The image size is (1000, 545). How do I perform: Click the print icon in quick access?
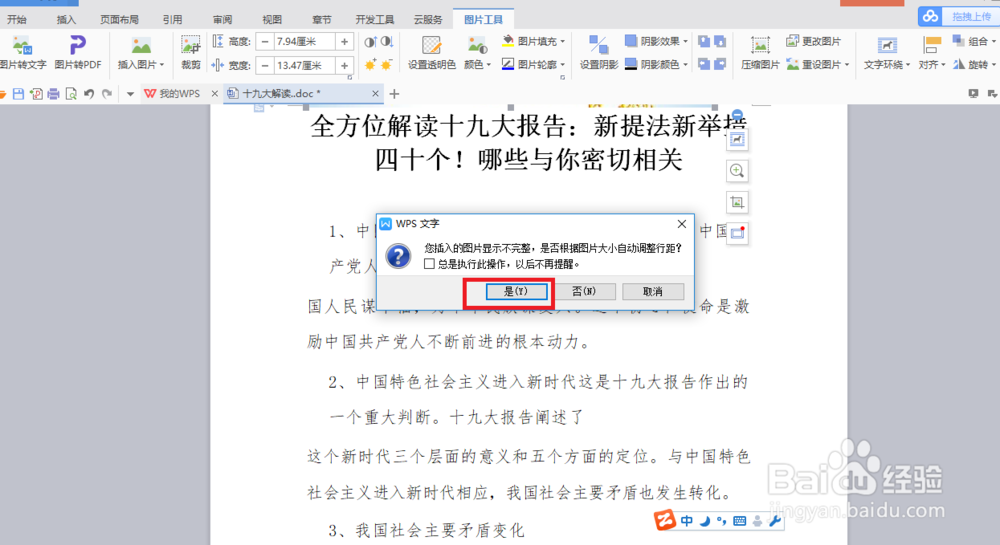(54, 94)
